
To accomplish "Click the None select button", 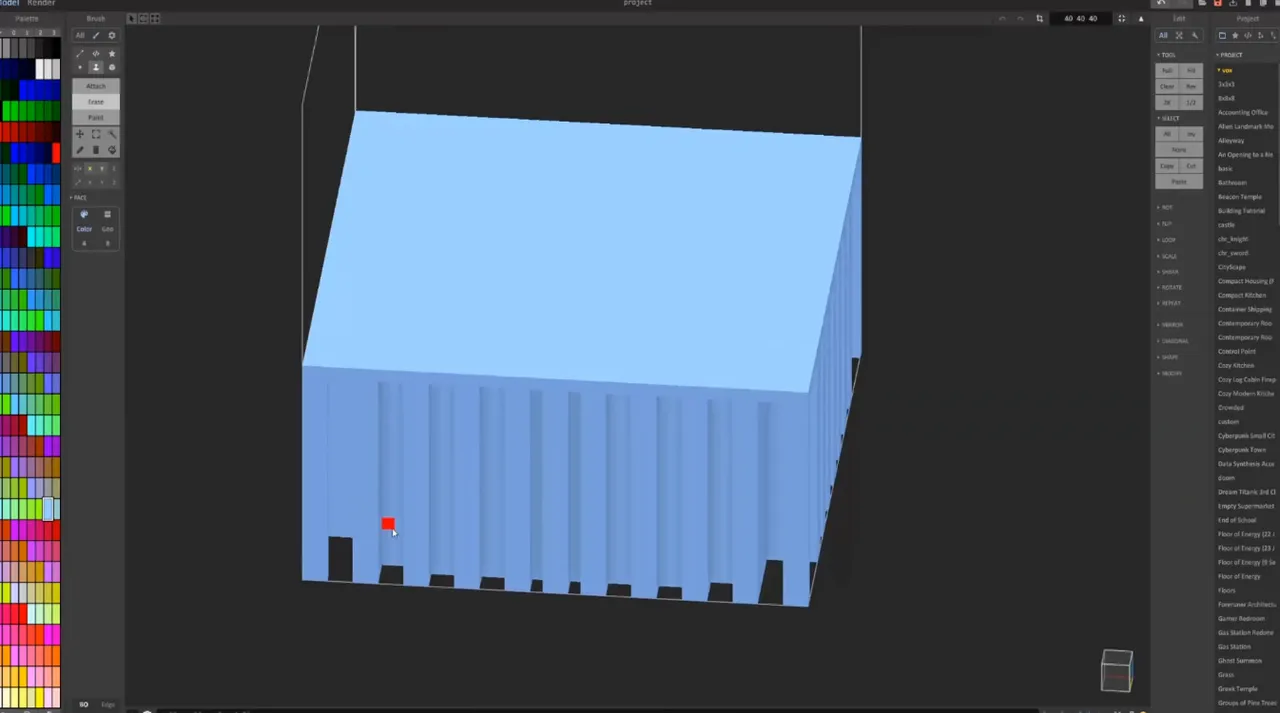I will click(1179, 150).
